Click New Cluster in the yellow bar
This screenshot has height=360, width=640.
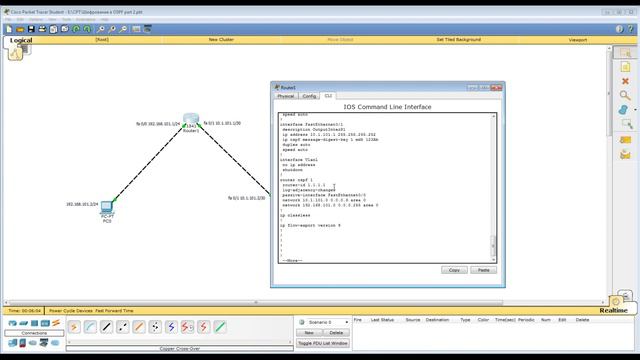221,40
